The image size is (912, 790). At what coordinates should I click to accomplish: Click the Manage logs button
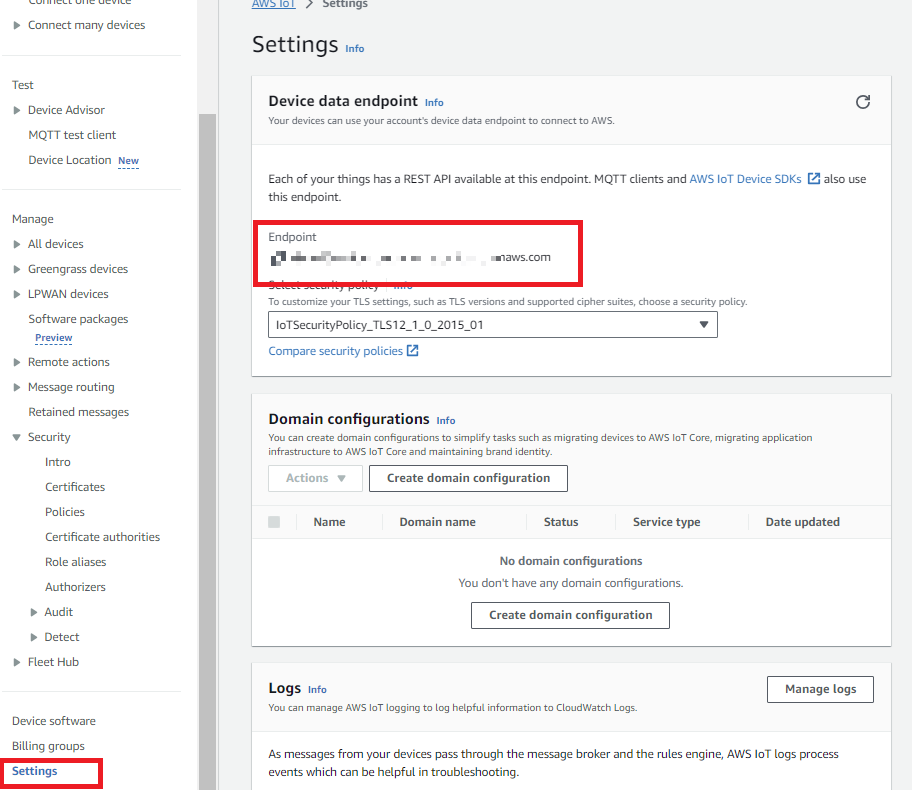[820, 689]
